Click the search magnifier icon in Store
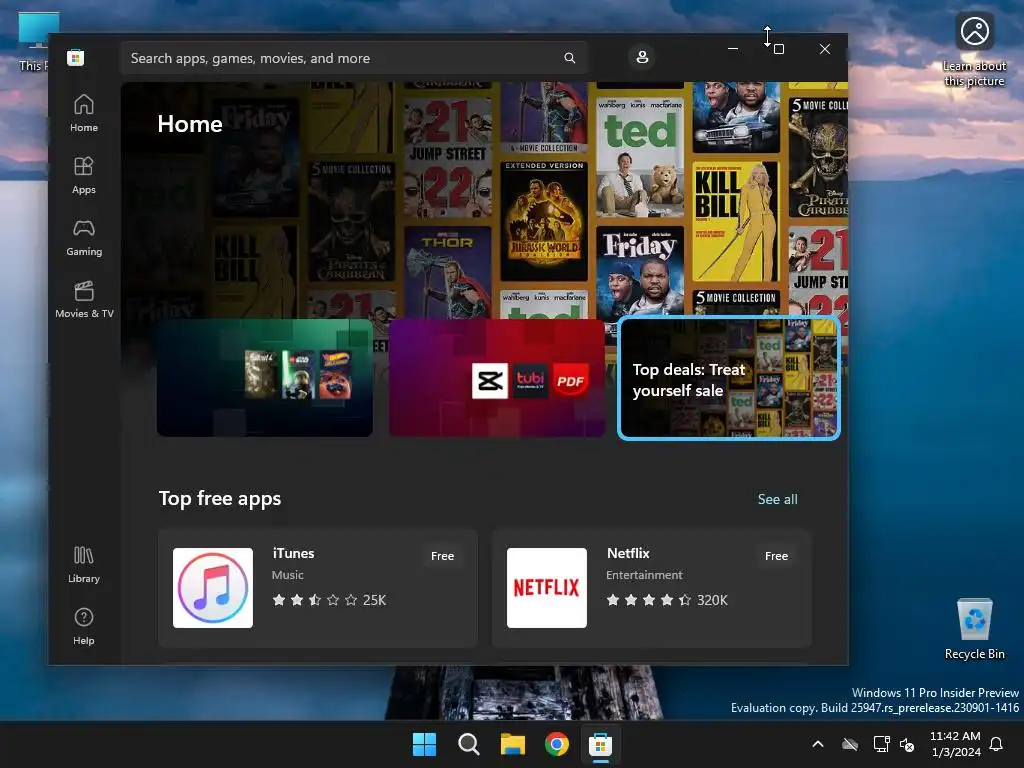The image size is (1024, 768). point(569,58)
